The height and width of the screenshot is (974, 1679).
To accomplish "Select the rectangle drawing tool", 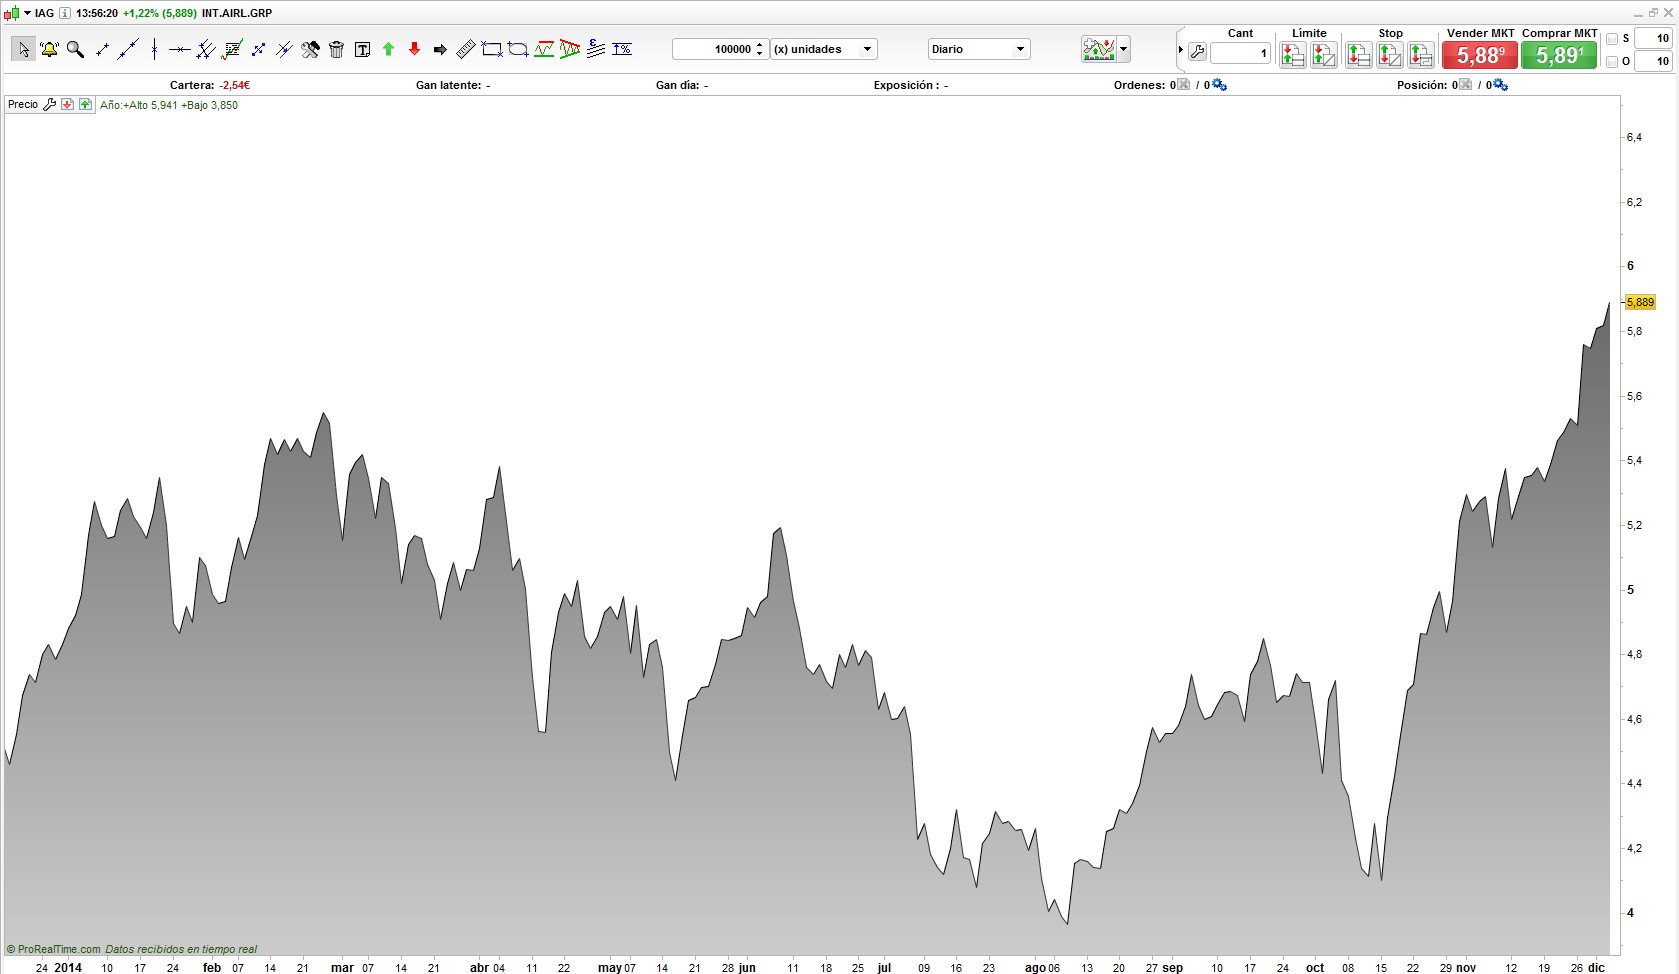I will (x=492, y=49).
